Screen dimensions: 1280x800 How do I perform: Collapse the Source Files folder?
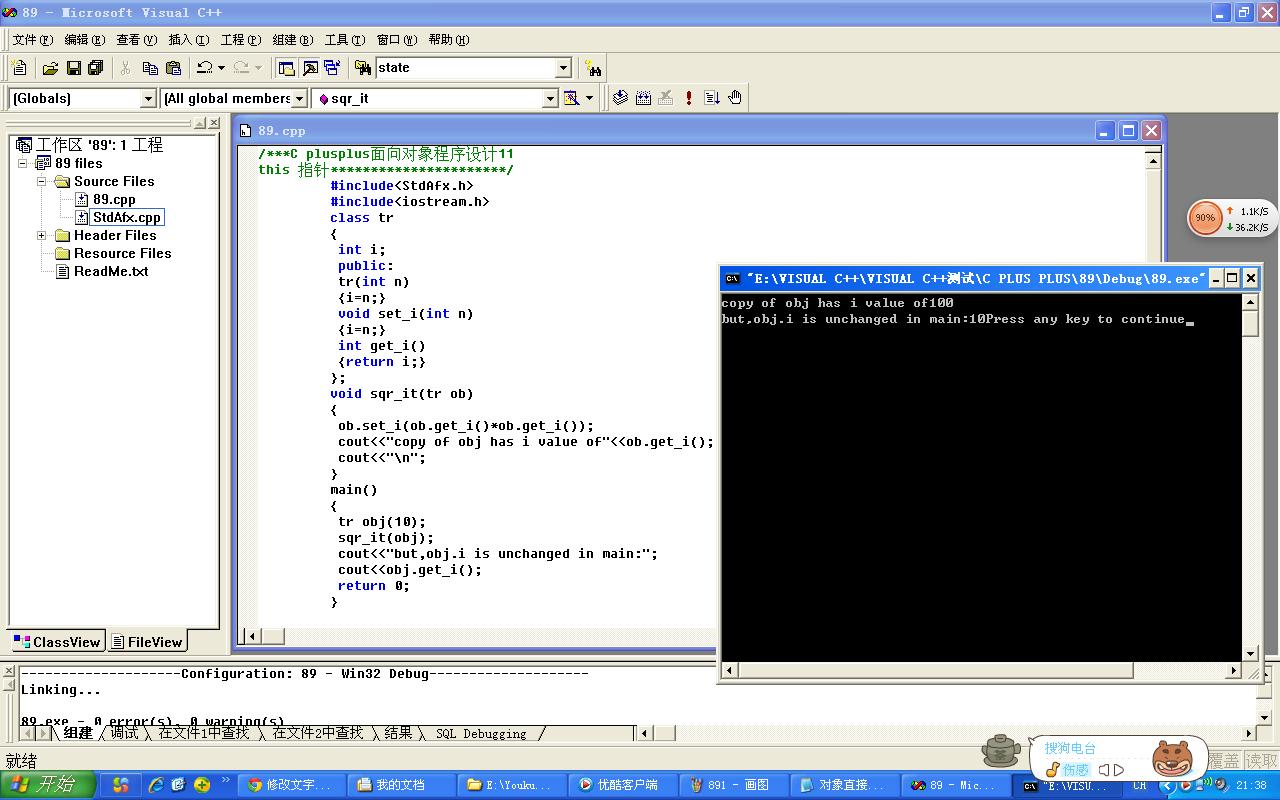(42, 182)
